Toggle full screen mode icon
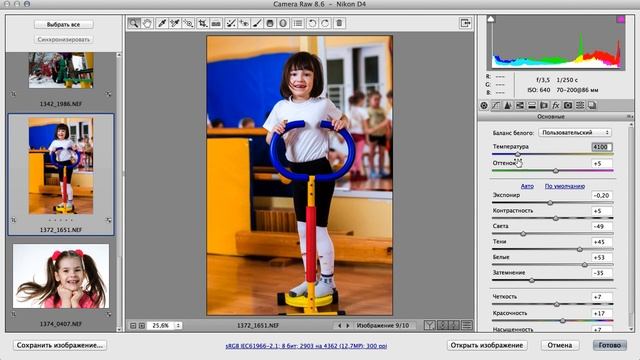 pos(465,23)
